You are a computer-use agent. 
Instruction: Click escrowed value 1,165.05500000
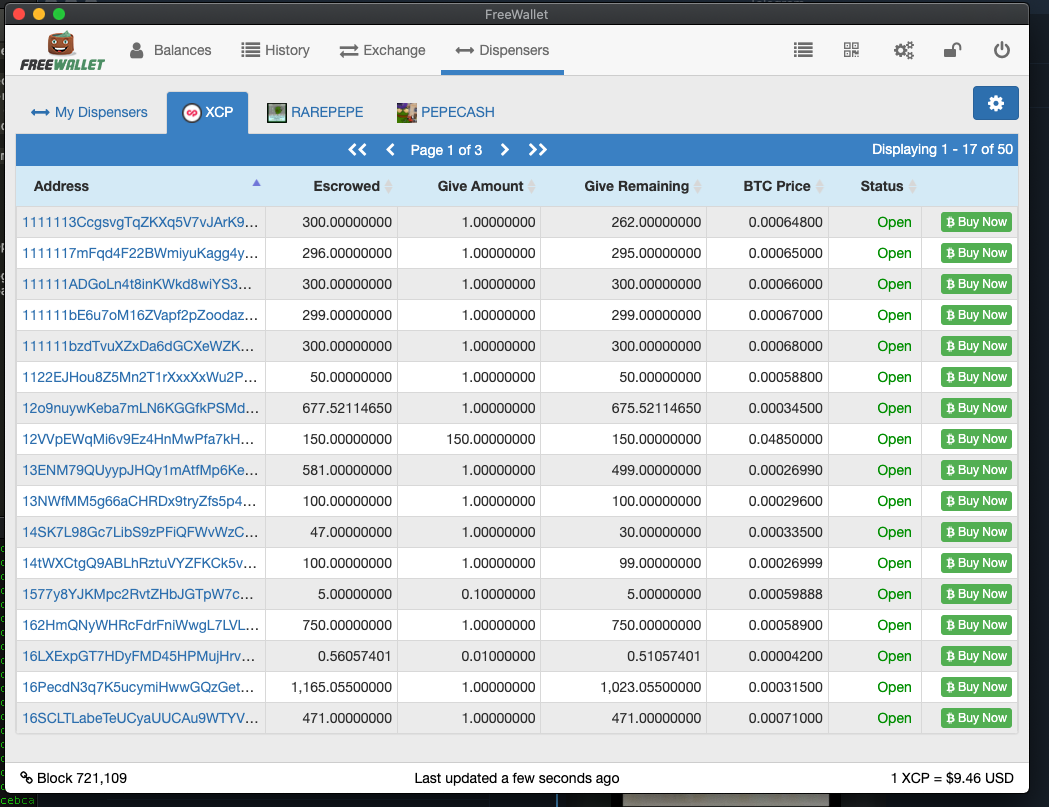click(341, 687)
